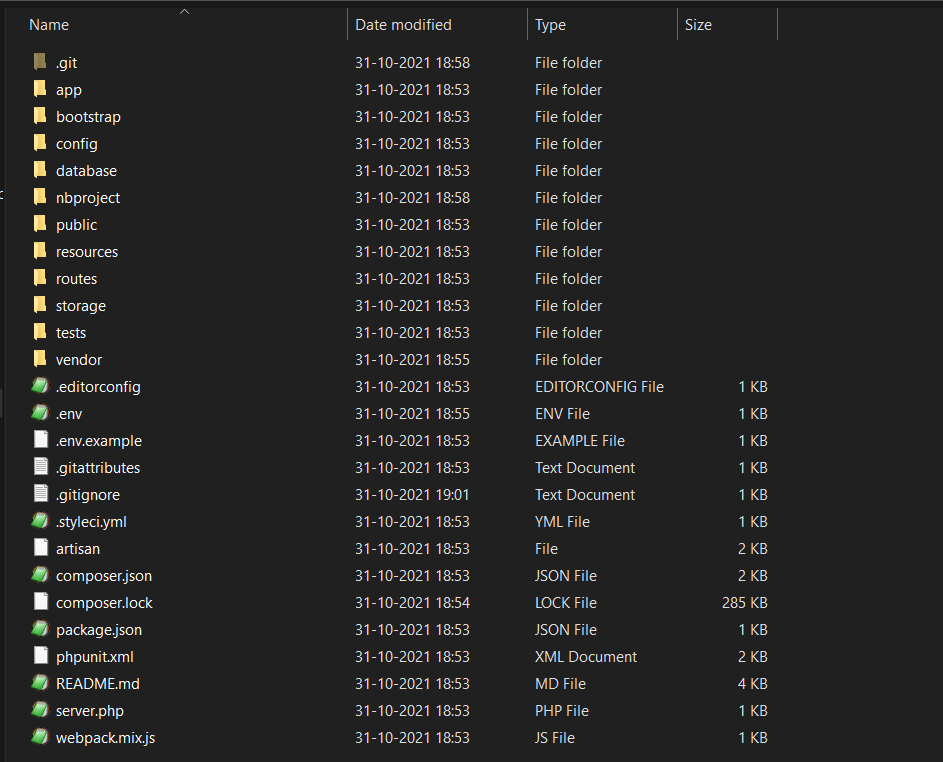Click the 'JS File' type cell
The height and width of the screenshot is (762, 943).
(554, 738)
